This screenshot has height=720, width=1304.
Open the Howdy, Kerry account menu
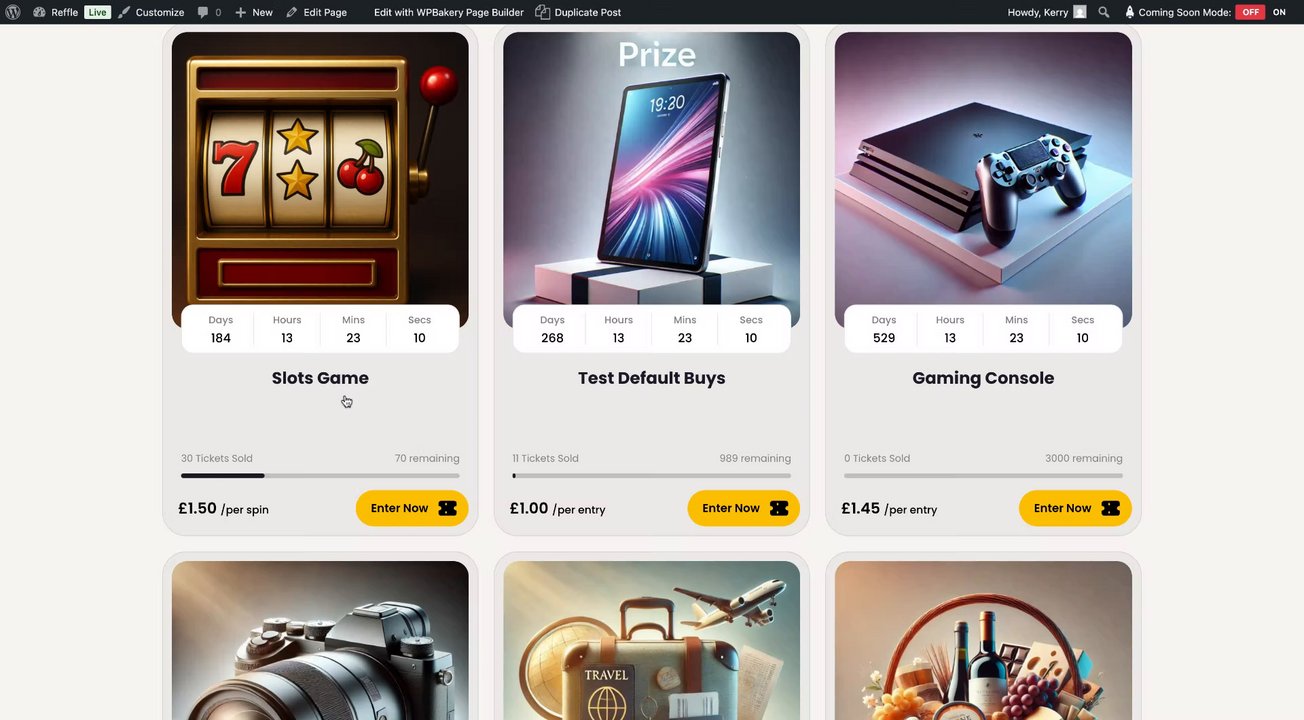pos(1047,12)
